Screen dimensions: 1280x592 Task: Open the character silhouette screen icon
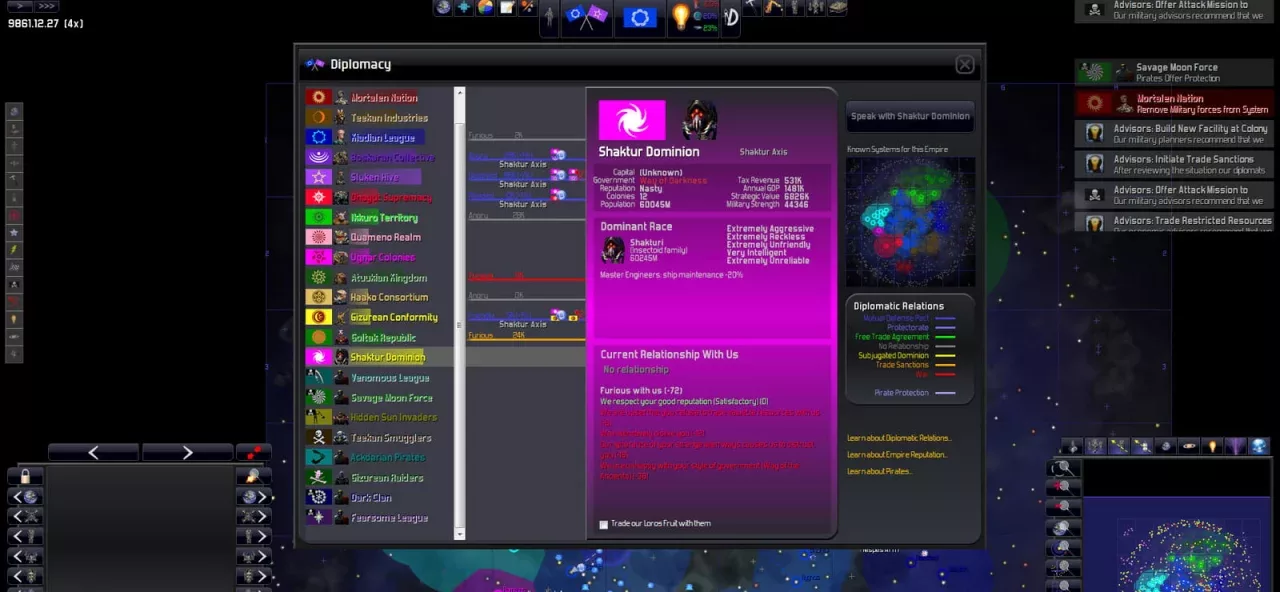click(x=549, y=17)
